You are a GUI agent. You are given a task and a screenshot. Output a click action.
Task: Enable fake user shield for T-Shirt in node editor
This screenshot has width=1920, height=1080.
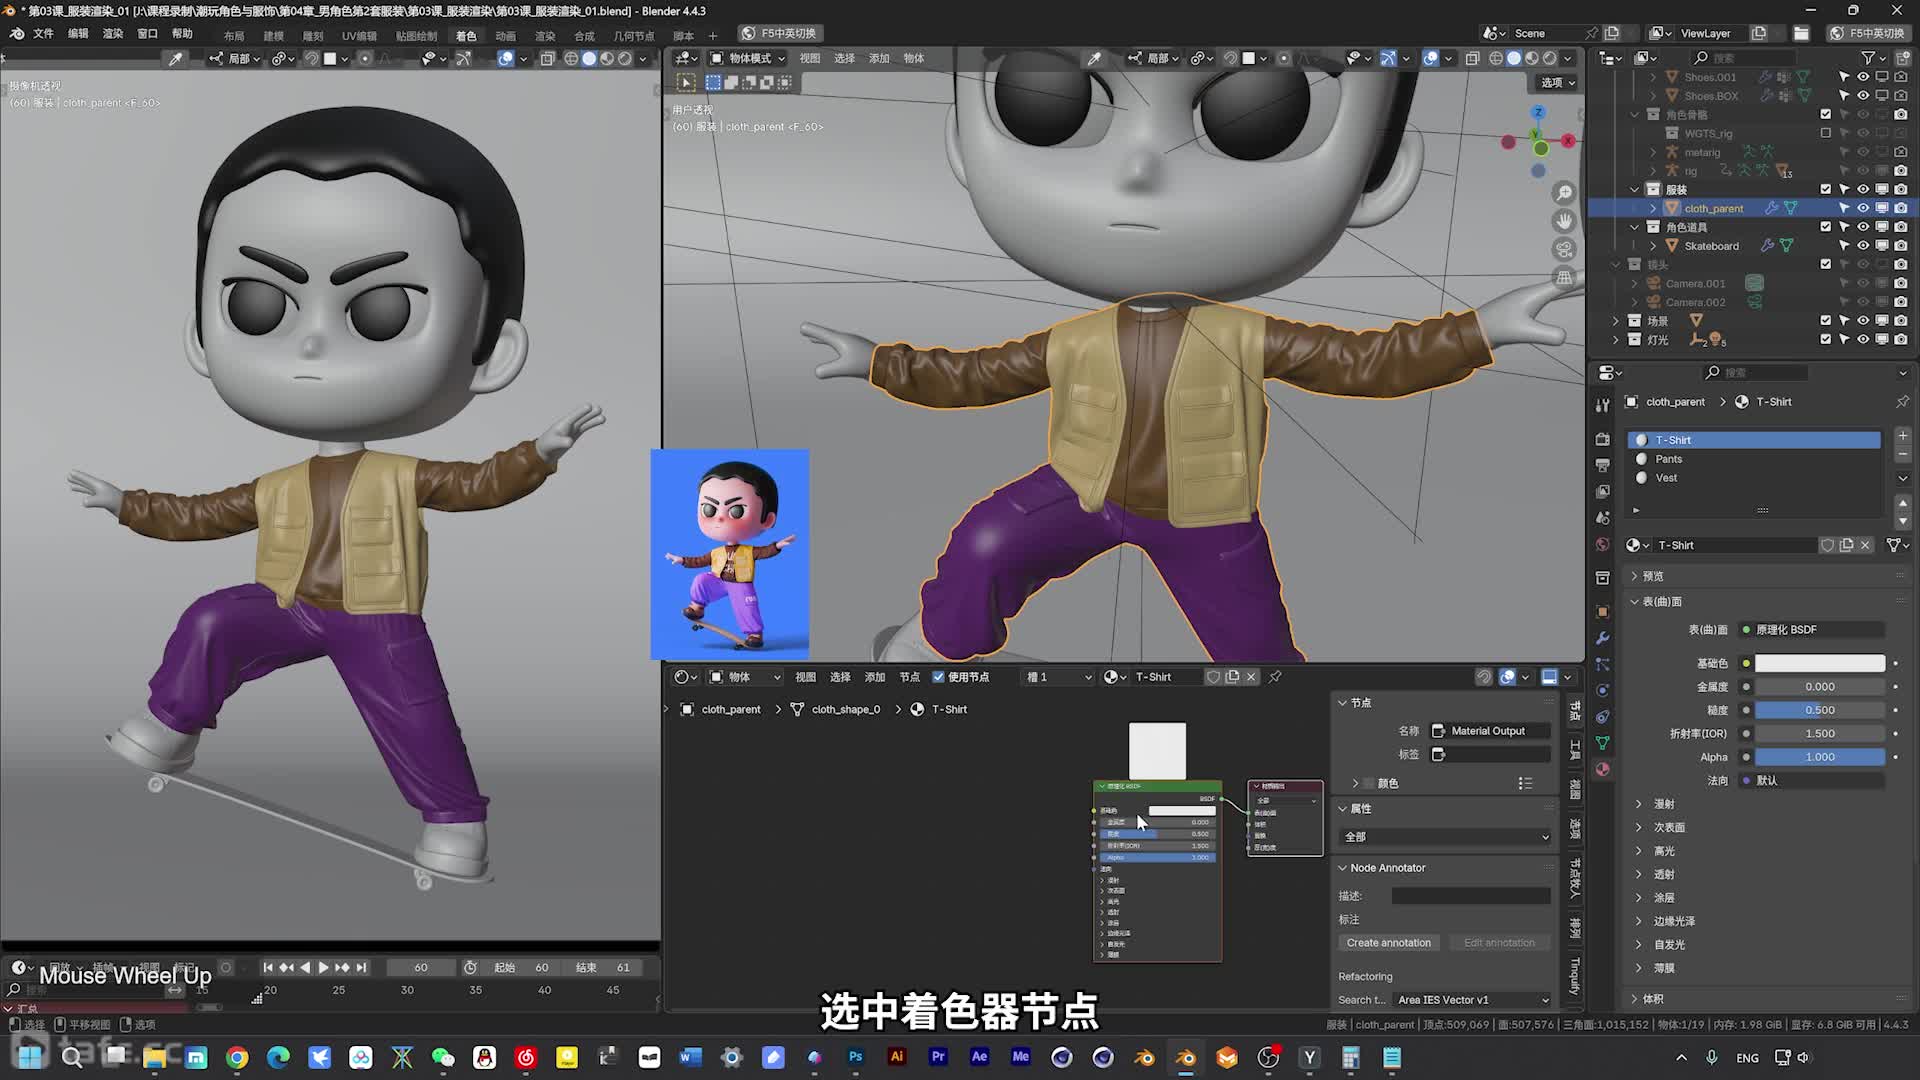[1213, 677]
